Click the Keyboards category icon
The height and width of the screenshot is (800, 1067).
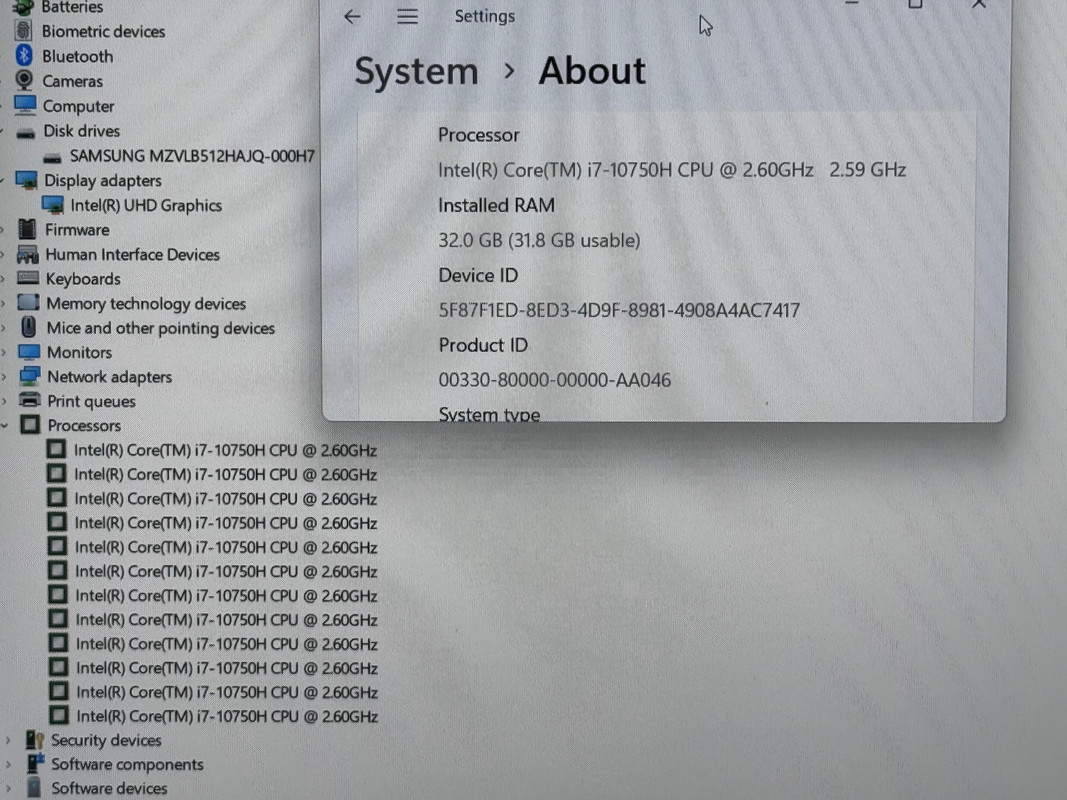(x=28, y=278)
